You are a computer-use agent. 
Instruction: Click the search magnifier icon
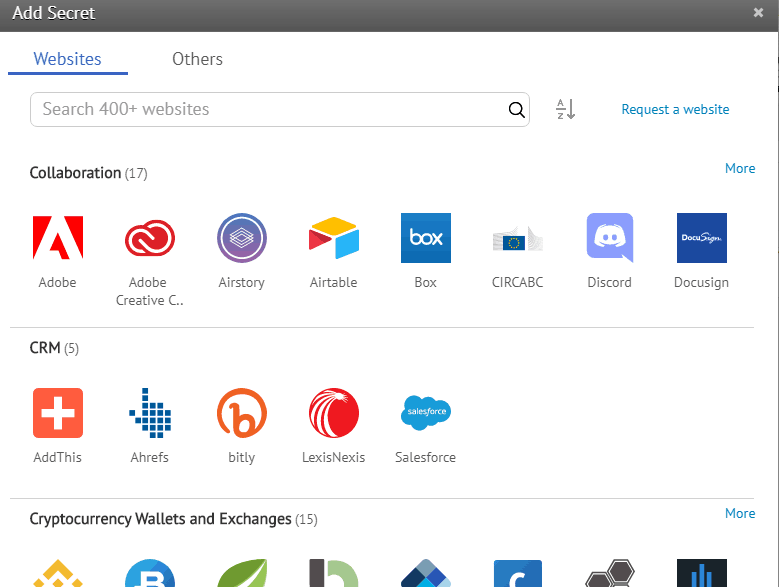516,109
